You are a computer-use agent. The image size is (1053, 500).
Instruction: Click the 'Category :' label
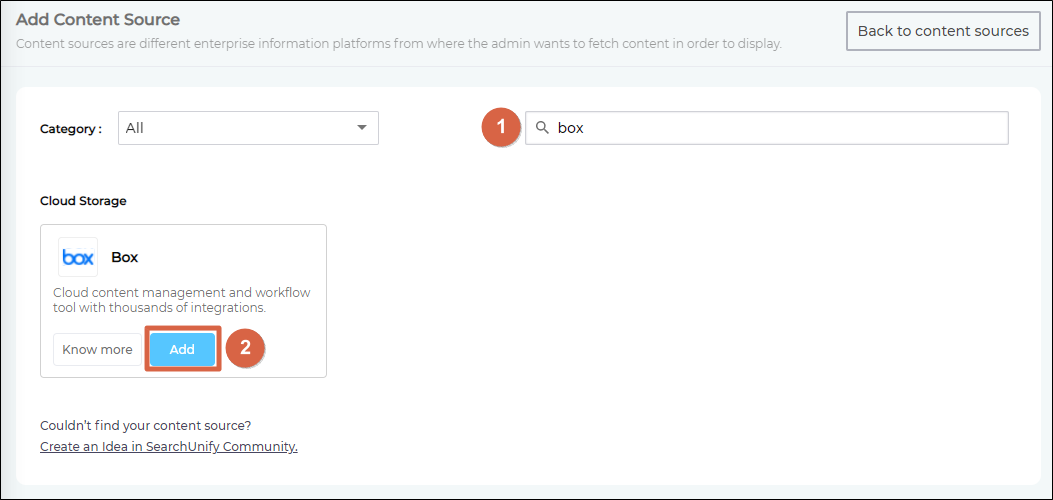tap(71, 129)
